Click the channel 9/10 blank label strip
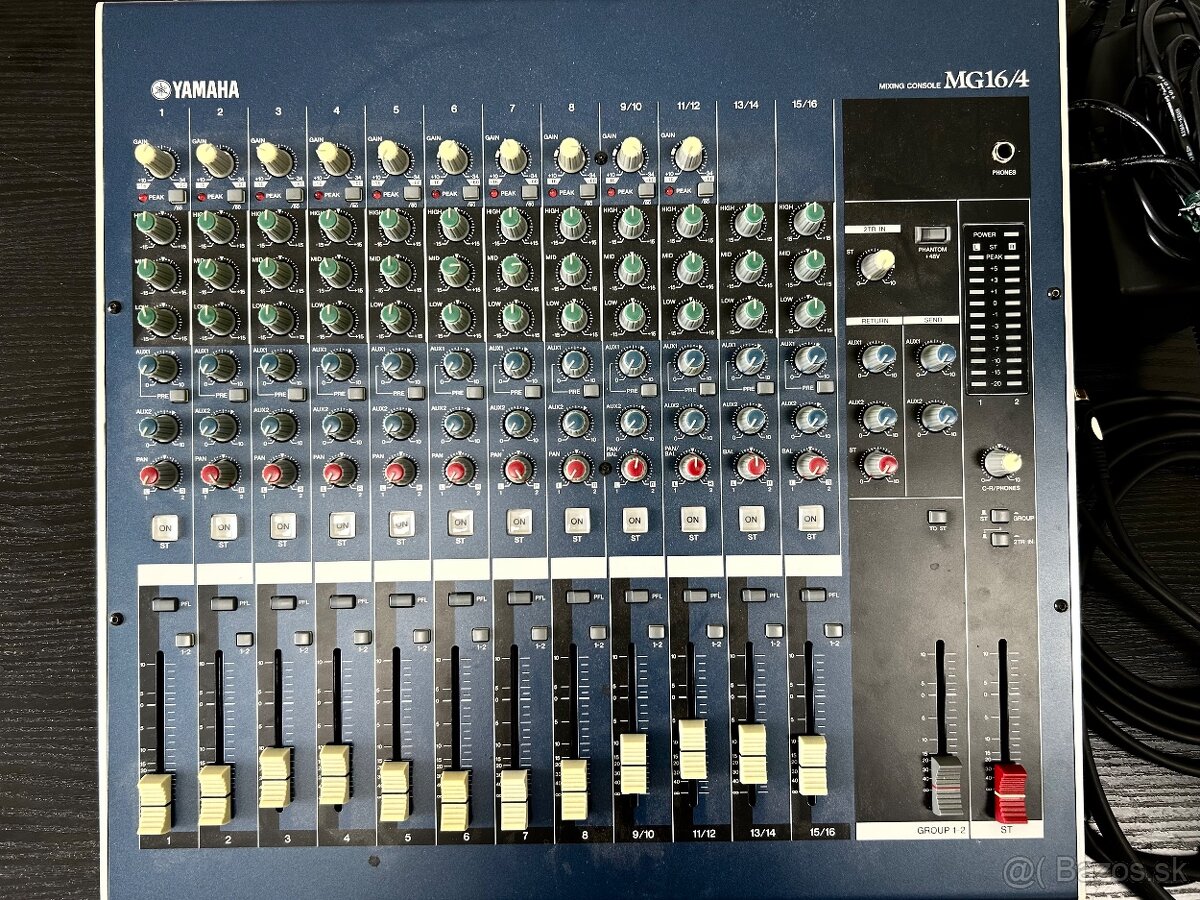1200x900 pixels. click(x=636, y=568)
